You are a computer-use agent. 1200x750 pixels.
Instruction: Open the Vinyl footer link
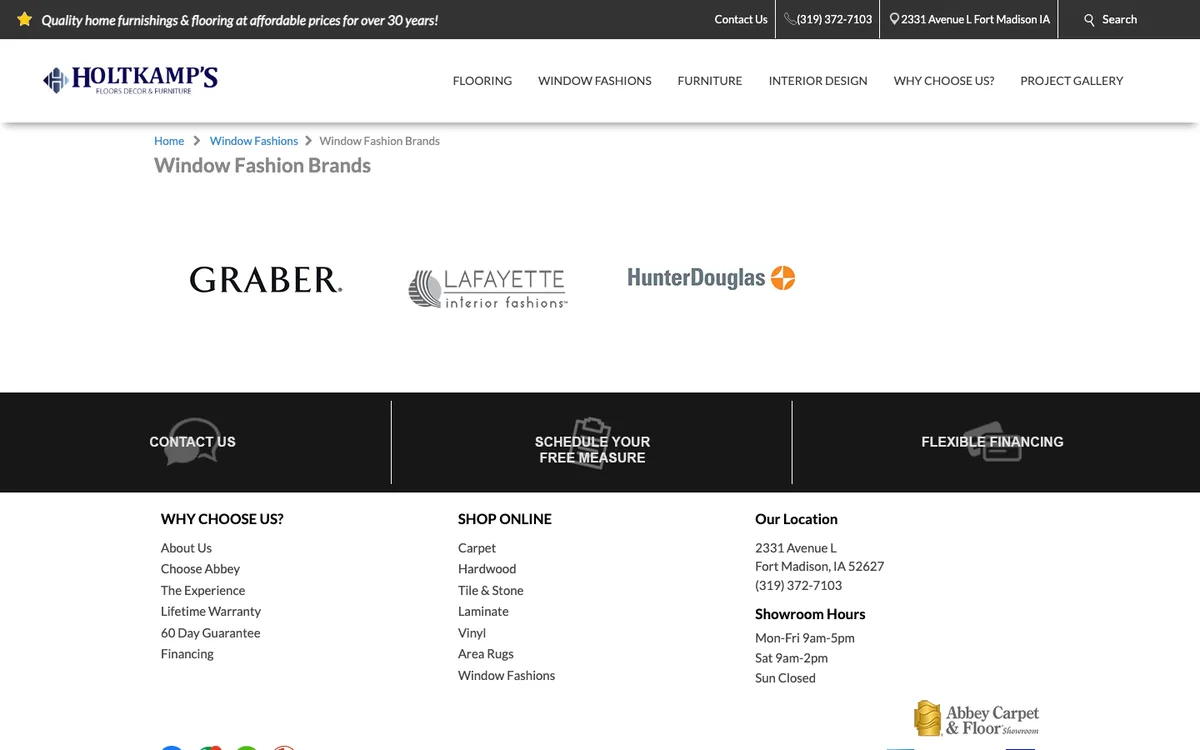click(472, 633)
